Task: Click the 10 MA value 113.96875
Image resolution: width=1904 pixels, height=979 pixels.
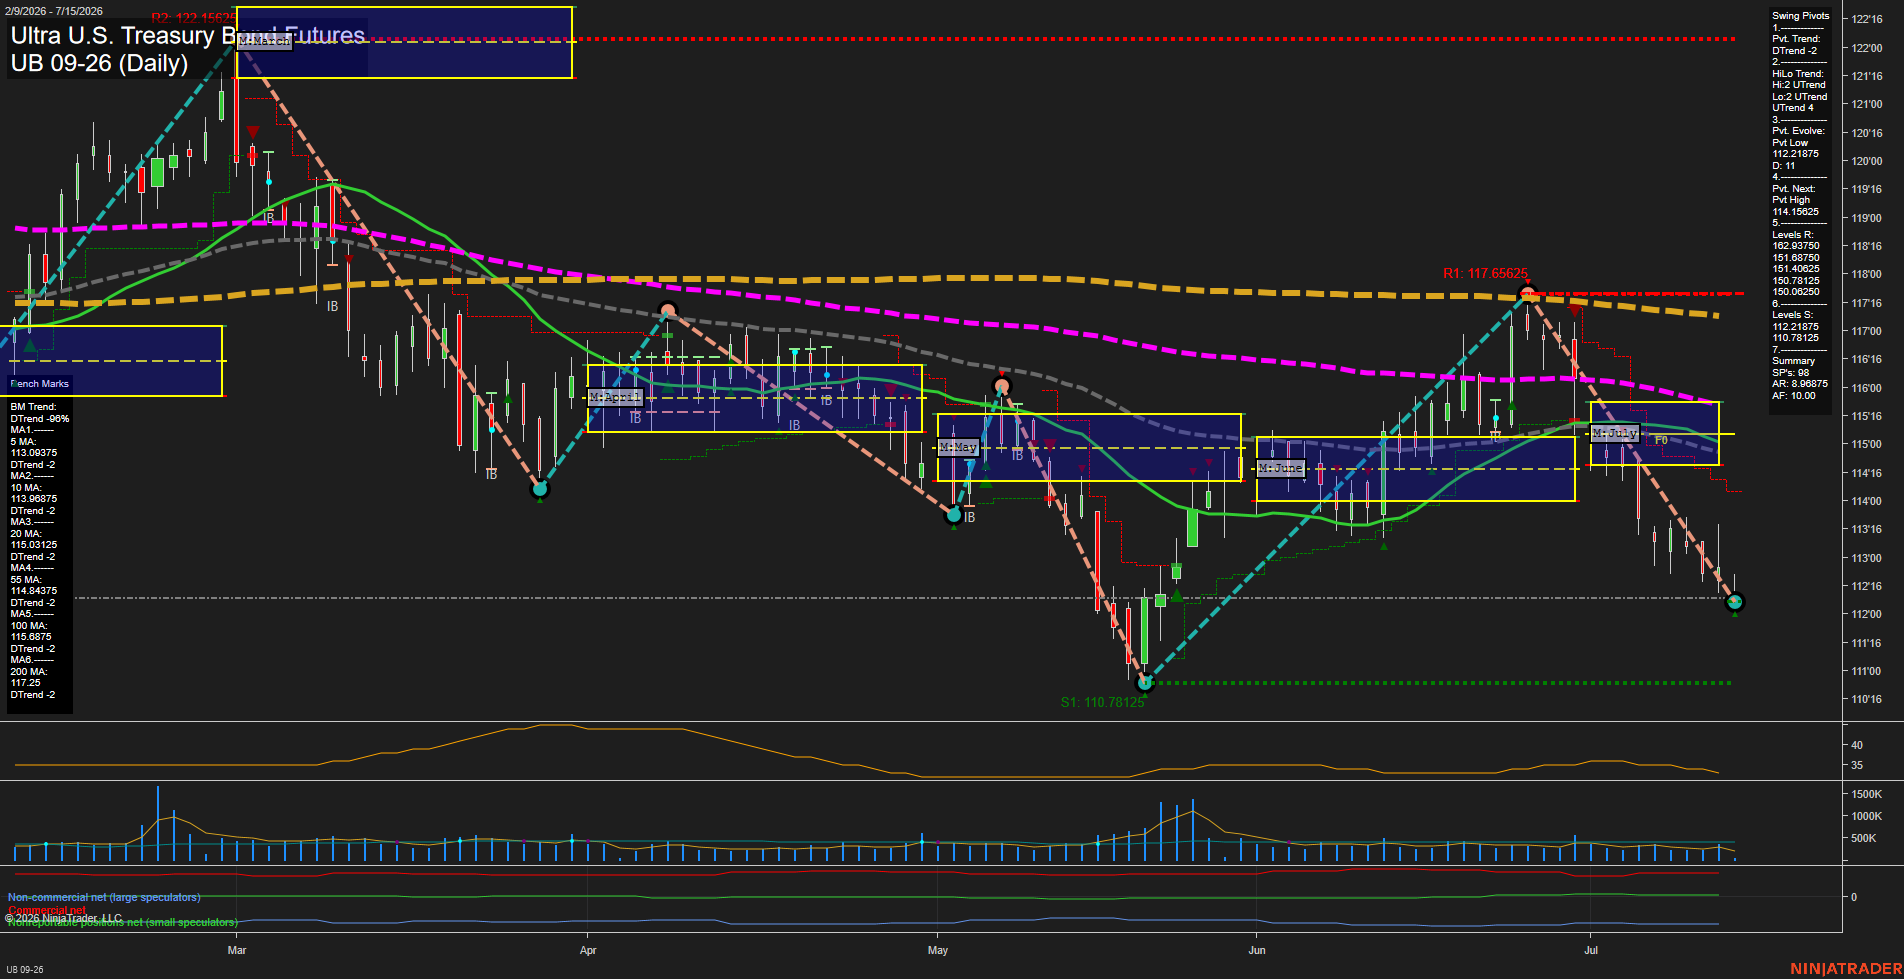Action: point(34,499)
